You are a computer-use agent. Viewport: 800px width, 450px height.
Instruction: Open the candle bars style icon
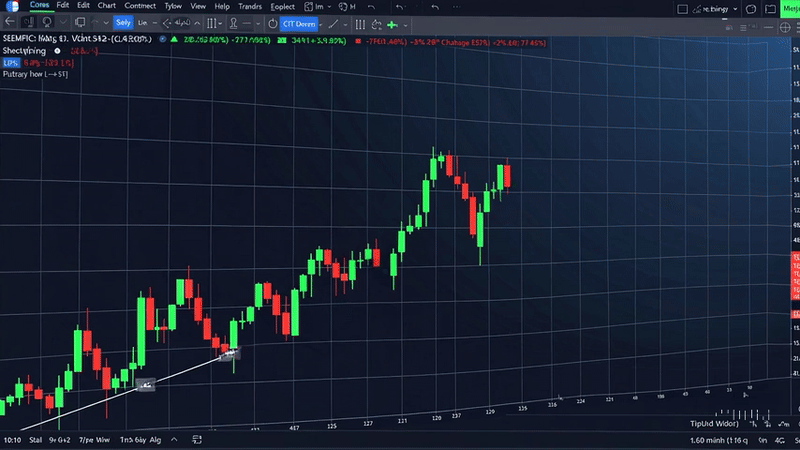point(213,23)
